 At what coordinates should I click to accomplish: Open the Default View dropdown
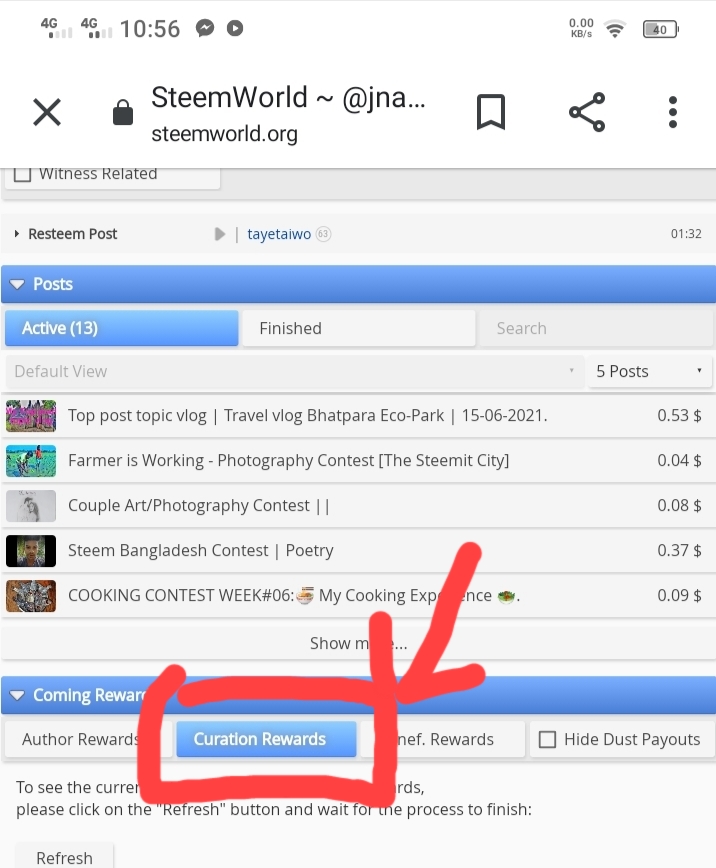point(295,371)
